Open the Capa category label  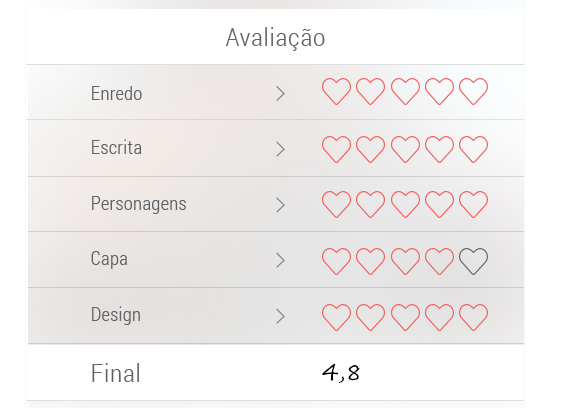[109, 259]
